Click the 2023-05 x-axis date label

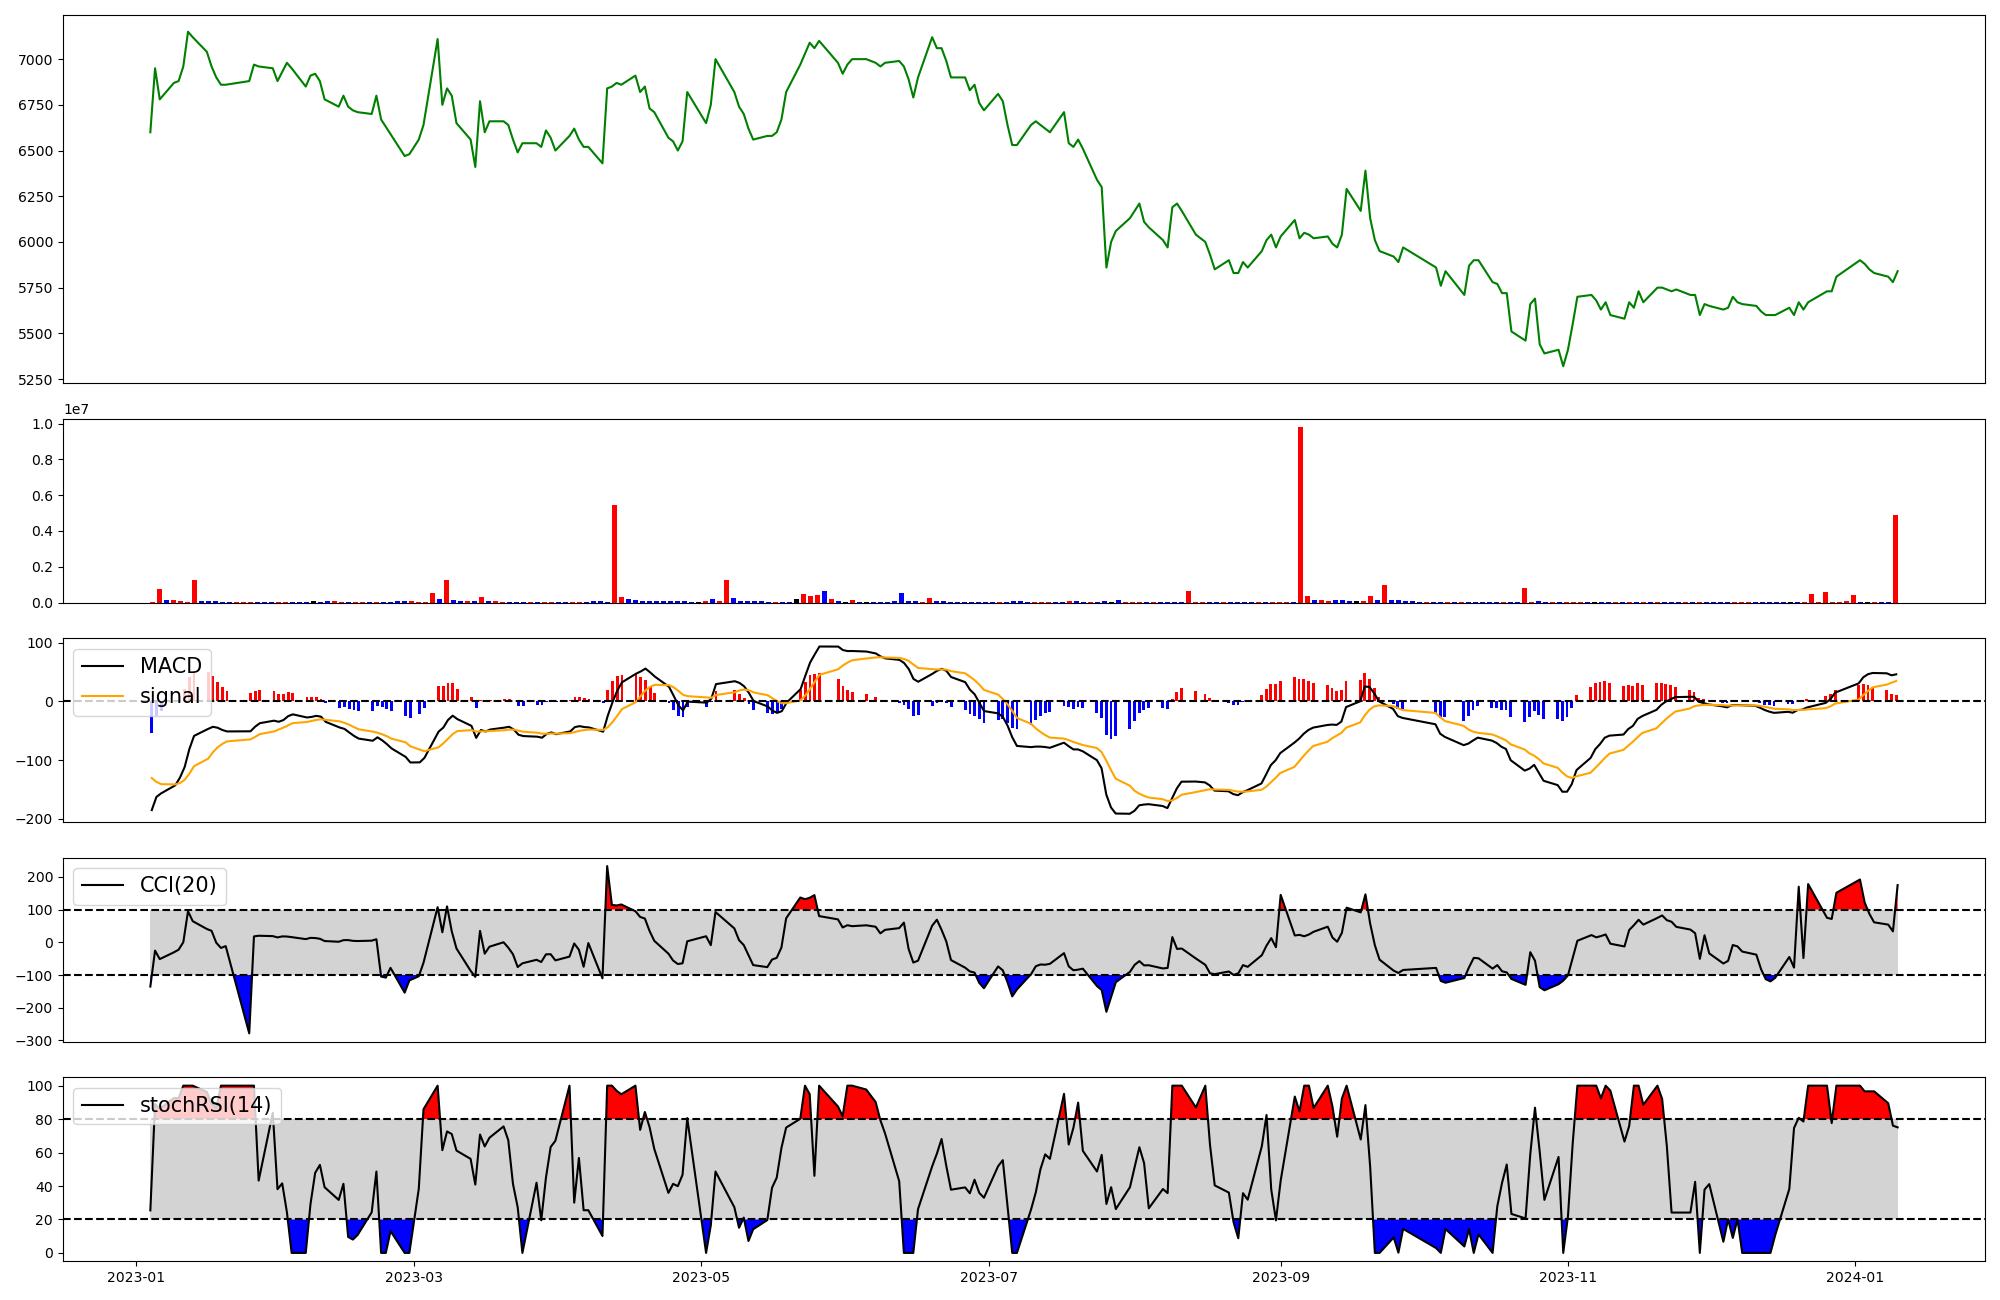[701, 1277]
